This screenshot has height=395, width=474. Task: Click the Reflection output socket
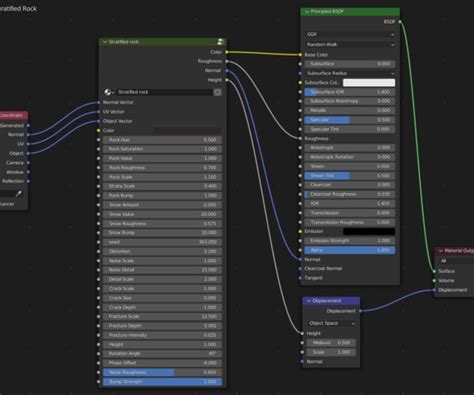point(28,181)
